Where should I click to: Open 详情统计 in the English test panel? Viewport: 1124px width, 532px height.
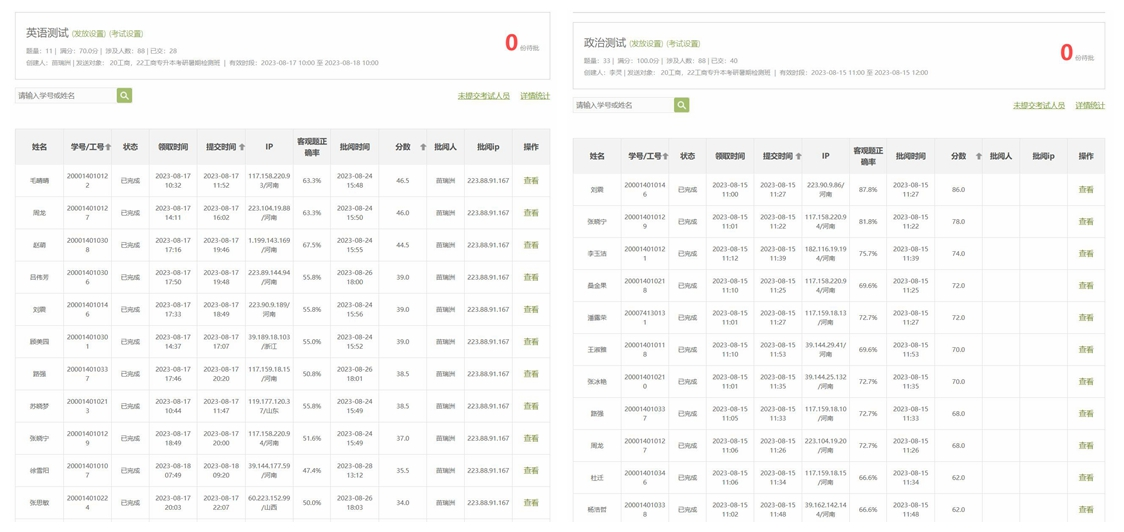click(x=535, y=96)
